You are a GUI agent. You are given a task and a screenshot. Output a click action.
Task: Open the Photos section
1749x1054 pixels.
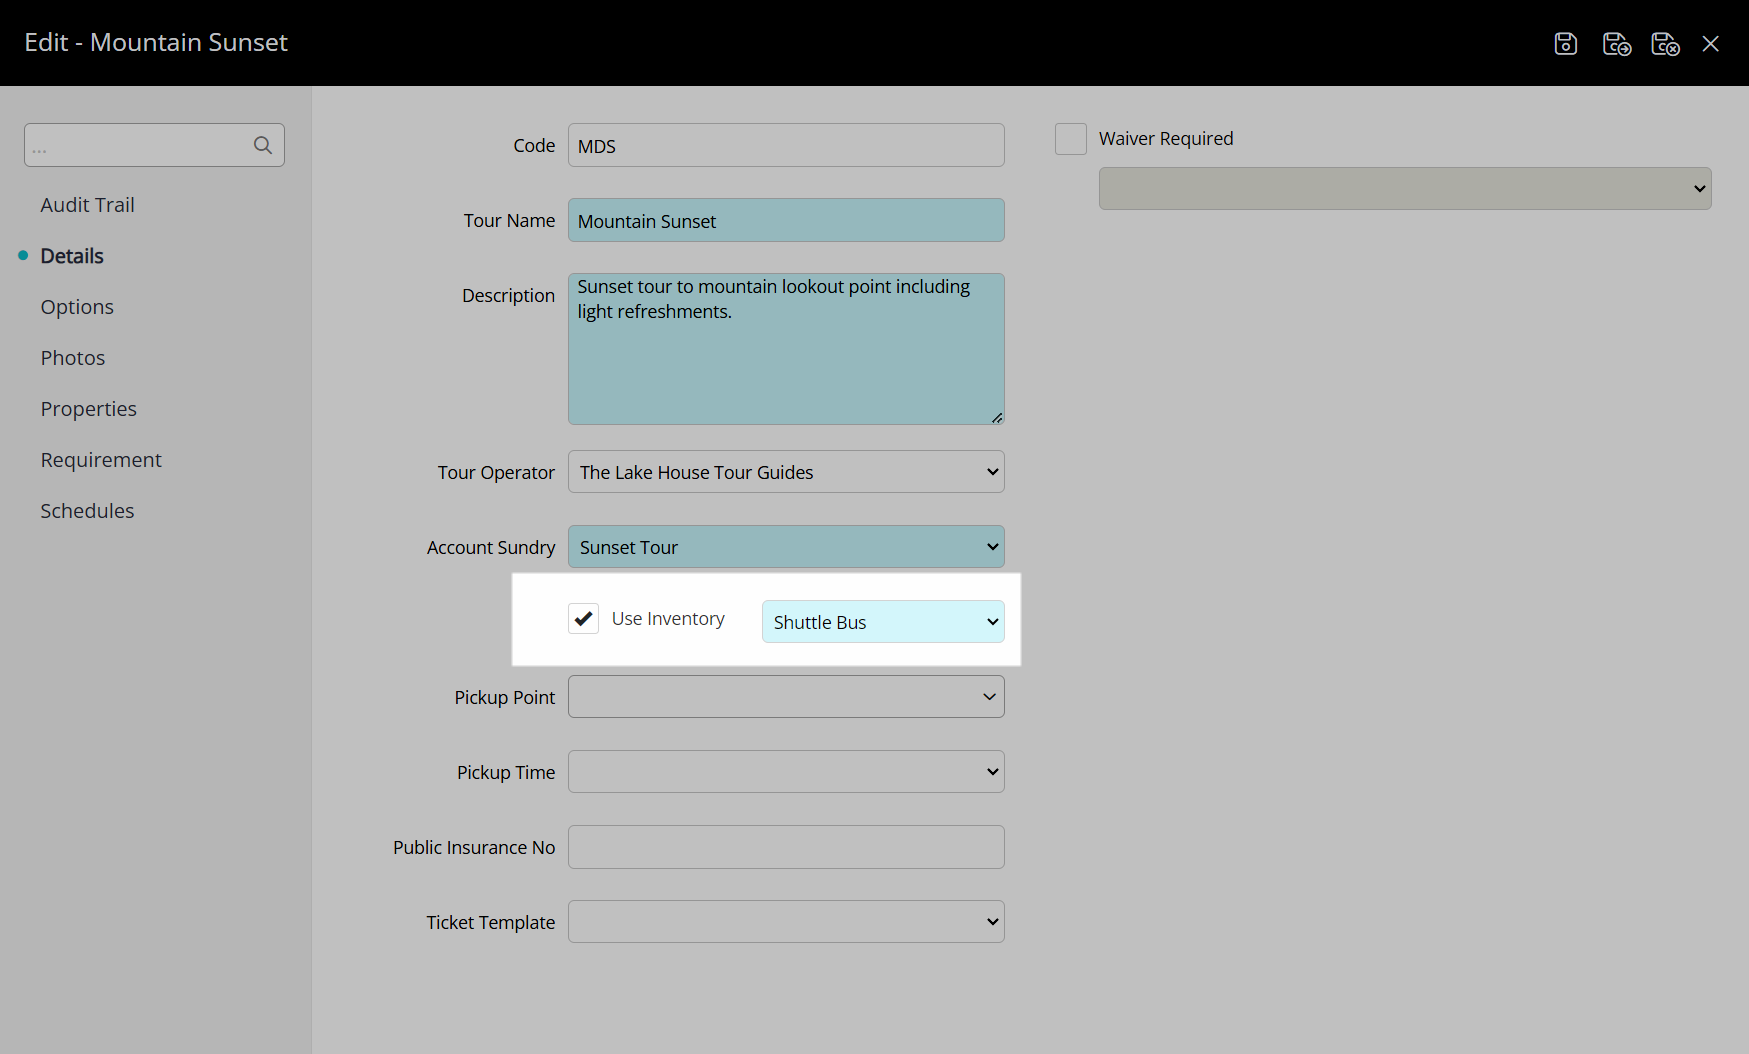(x=73, y=358)
